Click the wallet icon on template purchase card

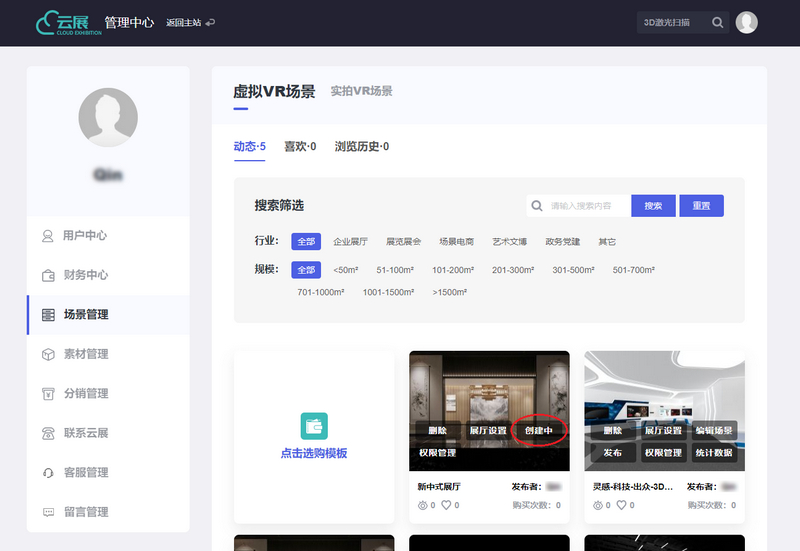click(x=314, y=426)
